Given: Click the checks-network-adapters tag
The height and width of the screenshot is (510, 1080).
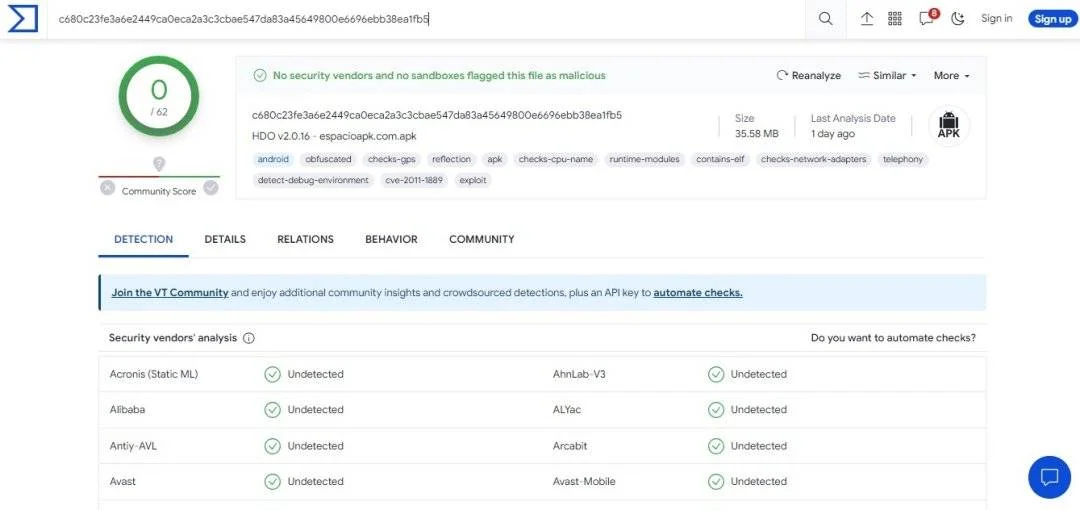Looking at the screenshot, I should (813, 159).
